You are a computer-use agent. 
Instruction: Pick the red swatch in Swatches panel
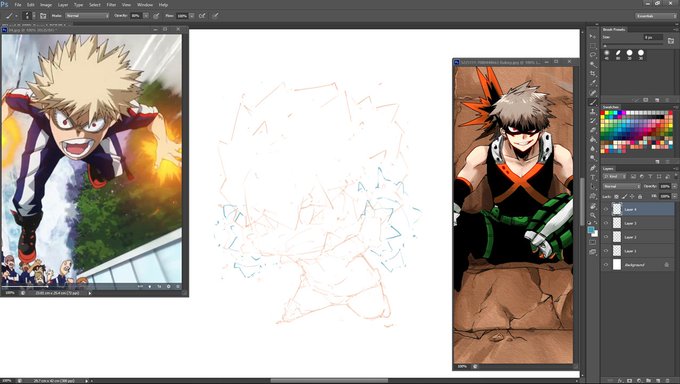click(602, 112)
